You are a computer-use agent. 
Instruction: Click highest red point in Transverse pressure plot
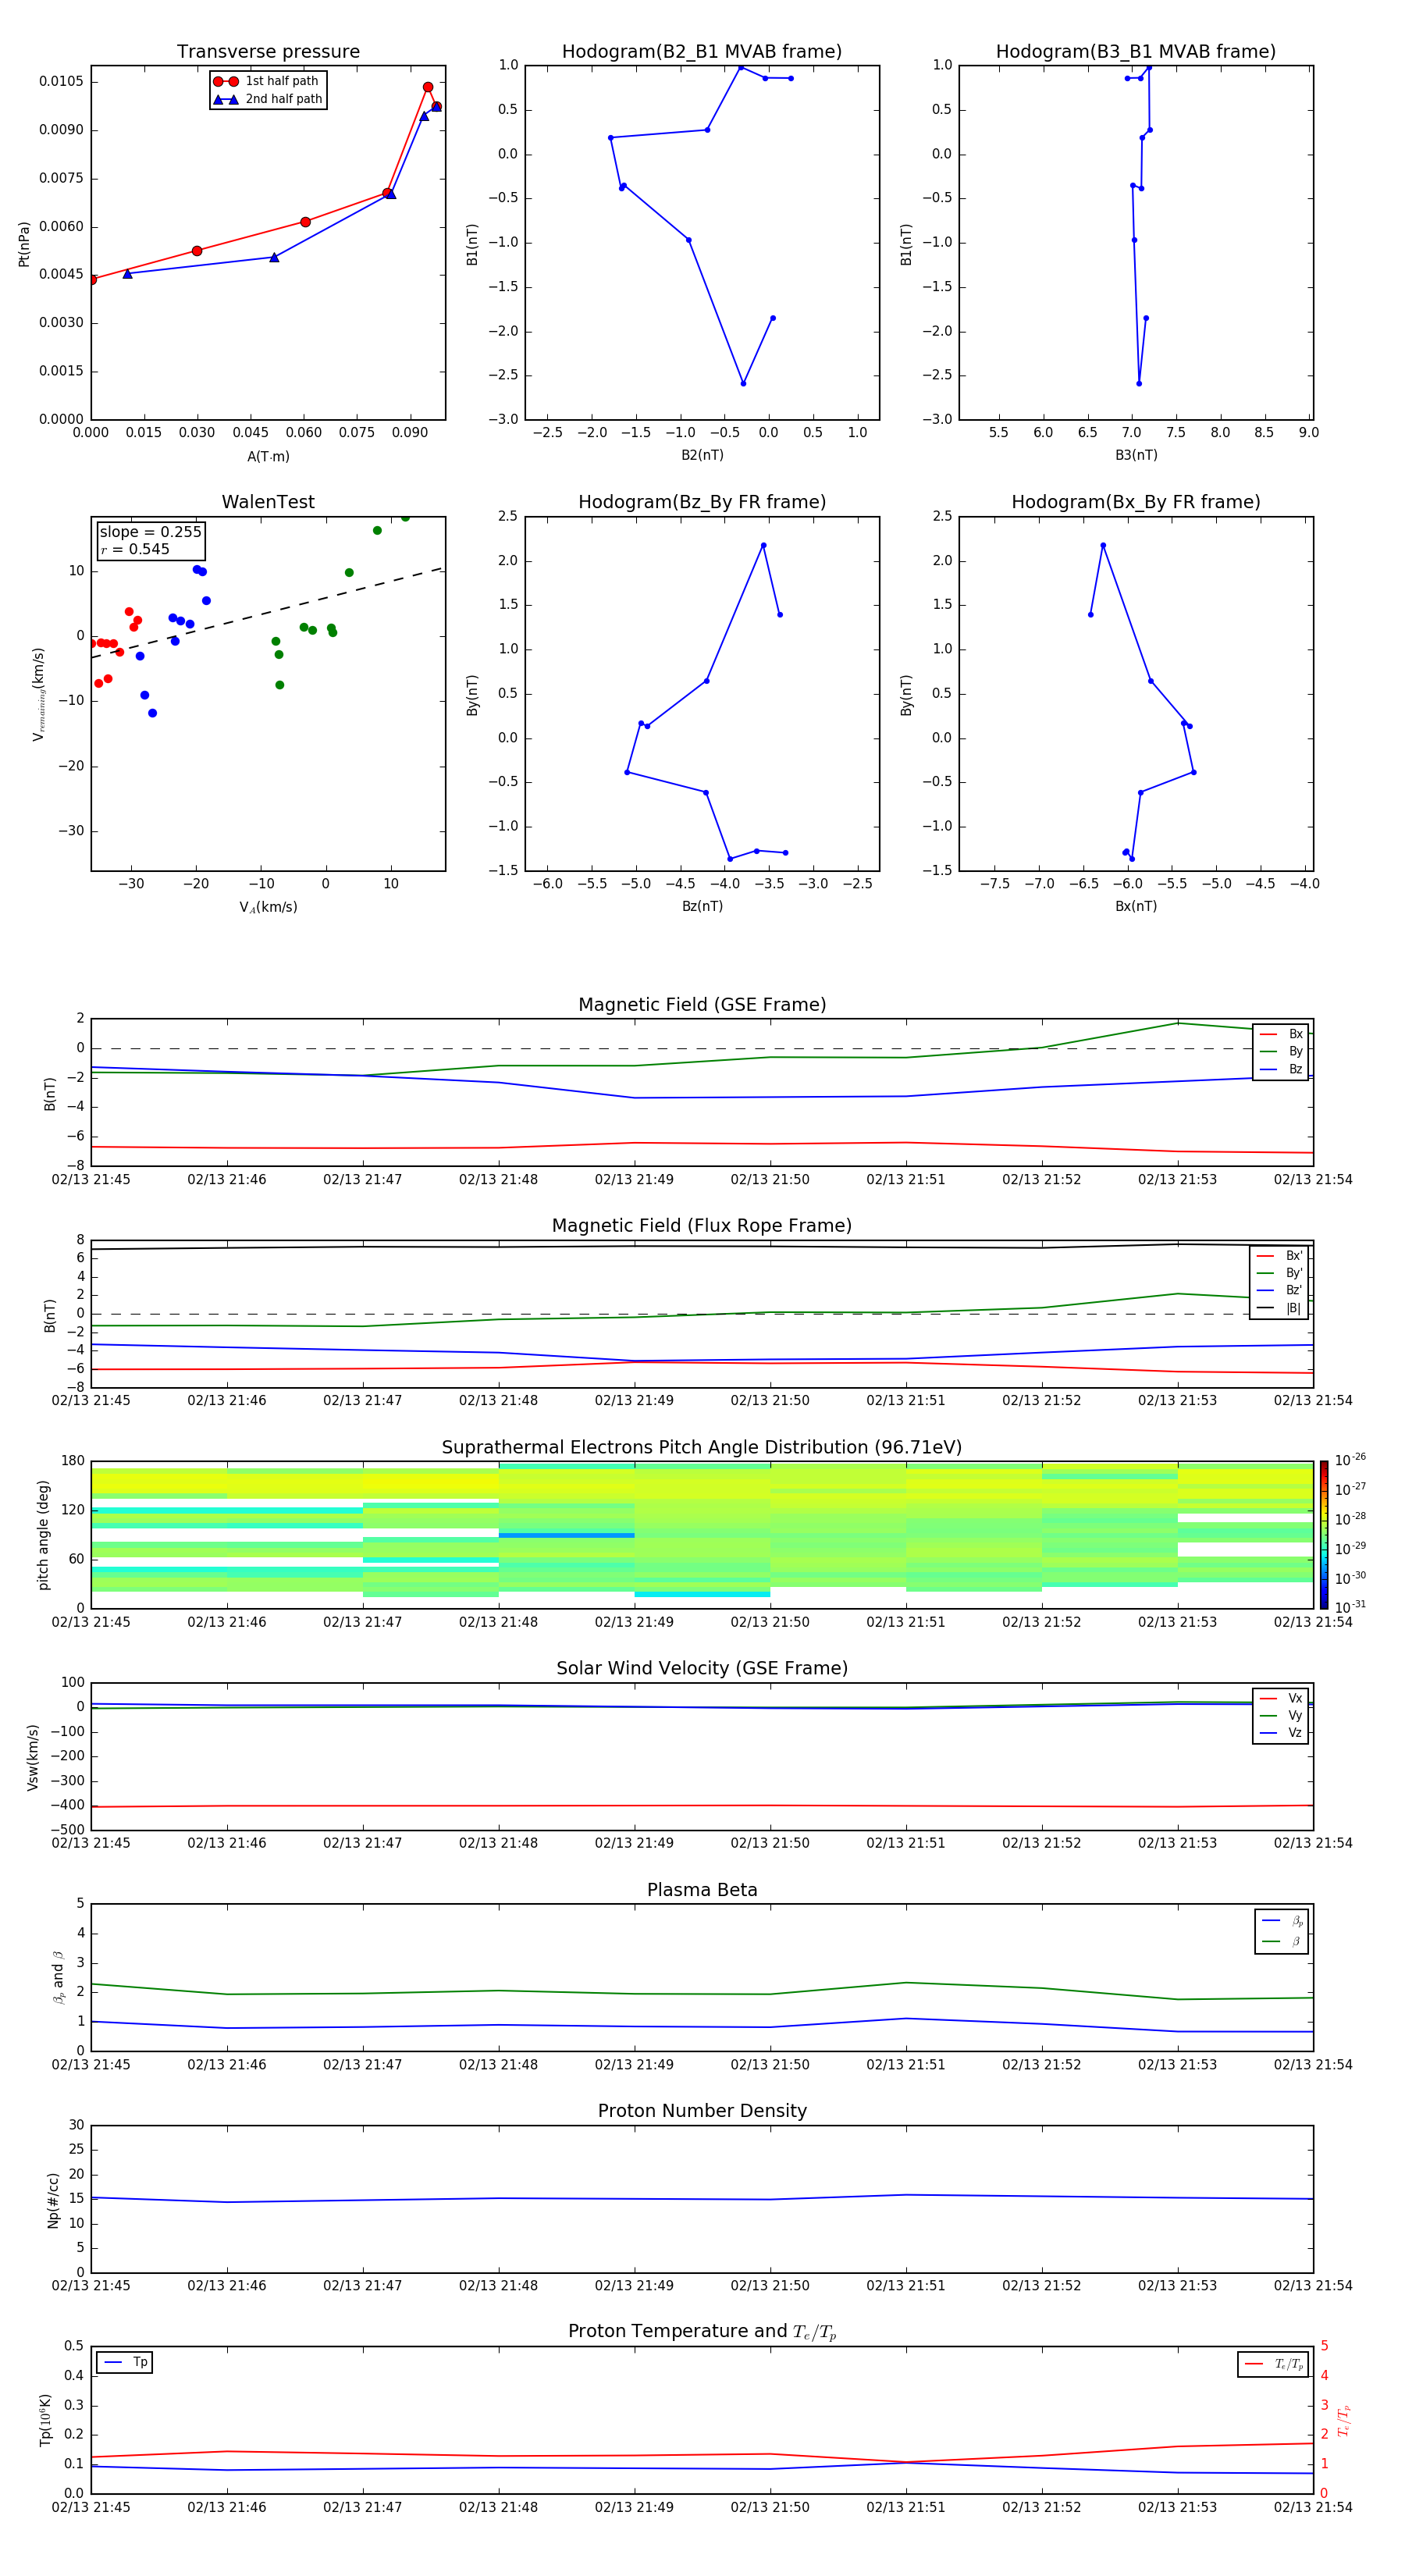[x=428, y=87]
